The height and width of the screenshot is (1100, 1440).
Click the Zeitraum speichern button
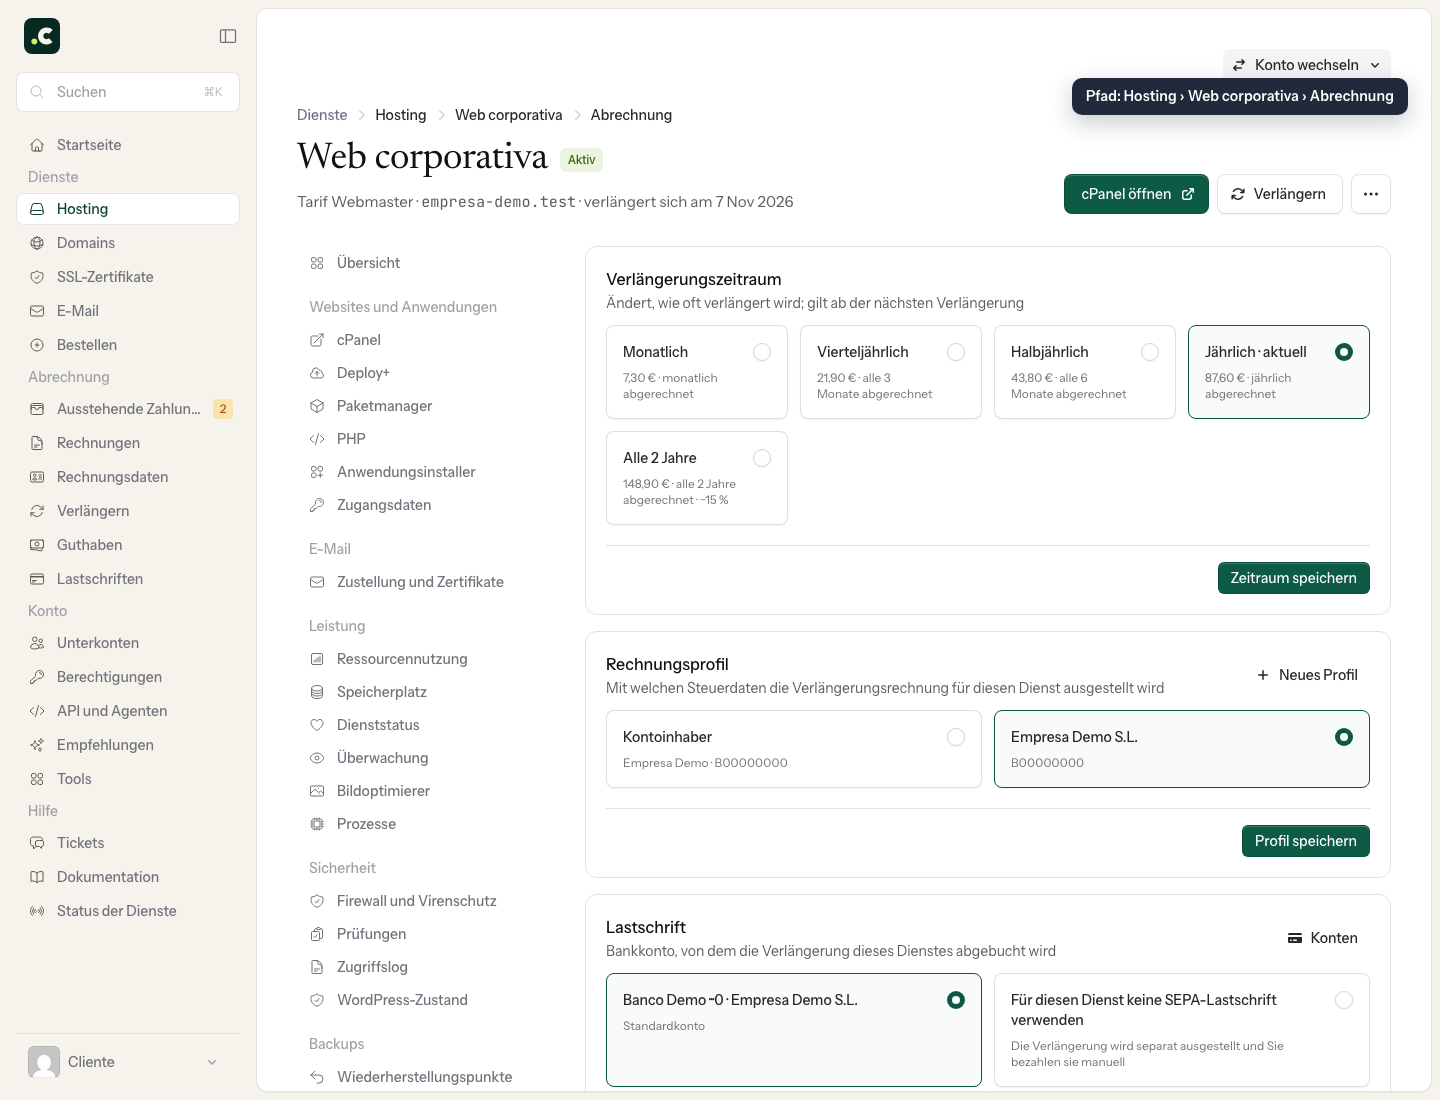tap(1294, 578)
